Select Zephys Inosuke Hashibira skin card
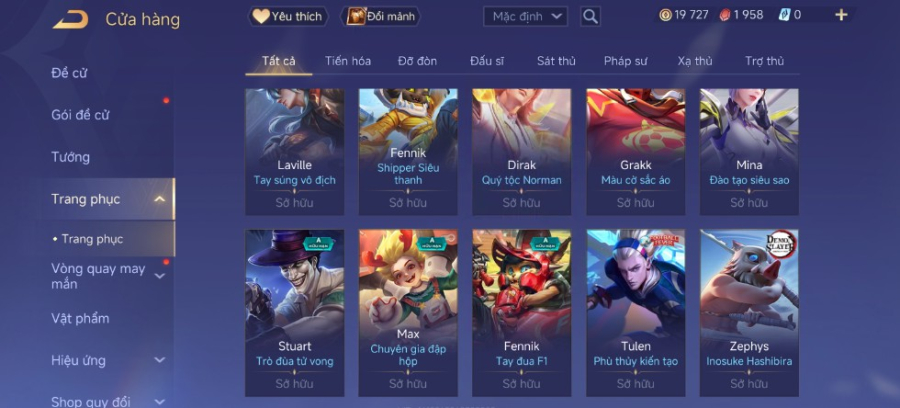The width and height of the screenshot is (900, 408). (x=749, y=313)
